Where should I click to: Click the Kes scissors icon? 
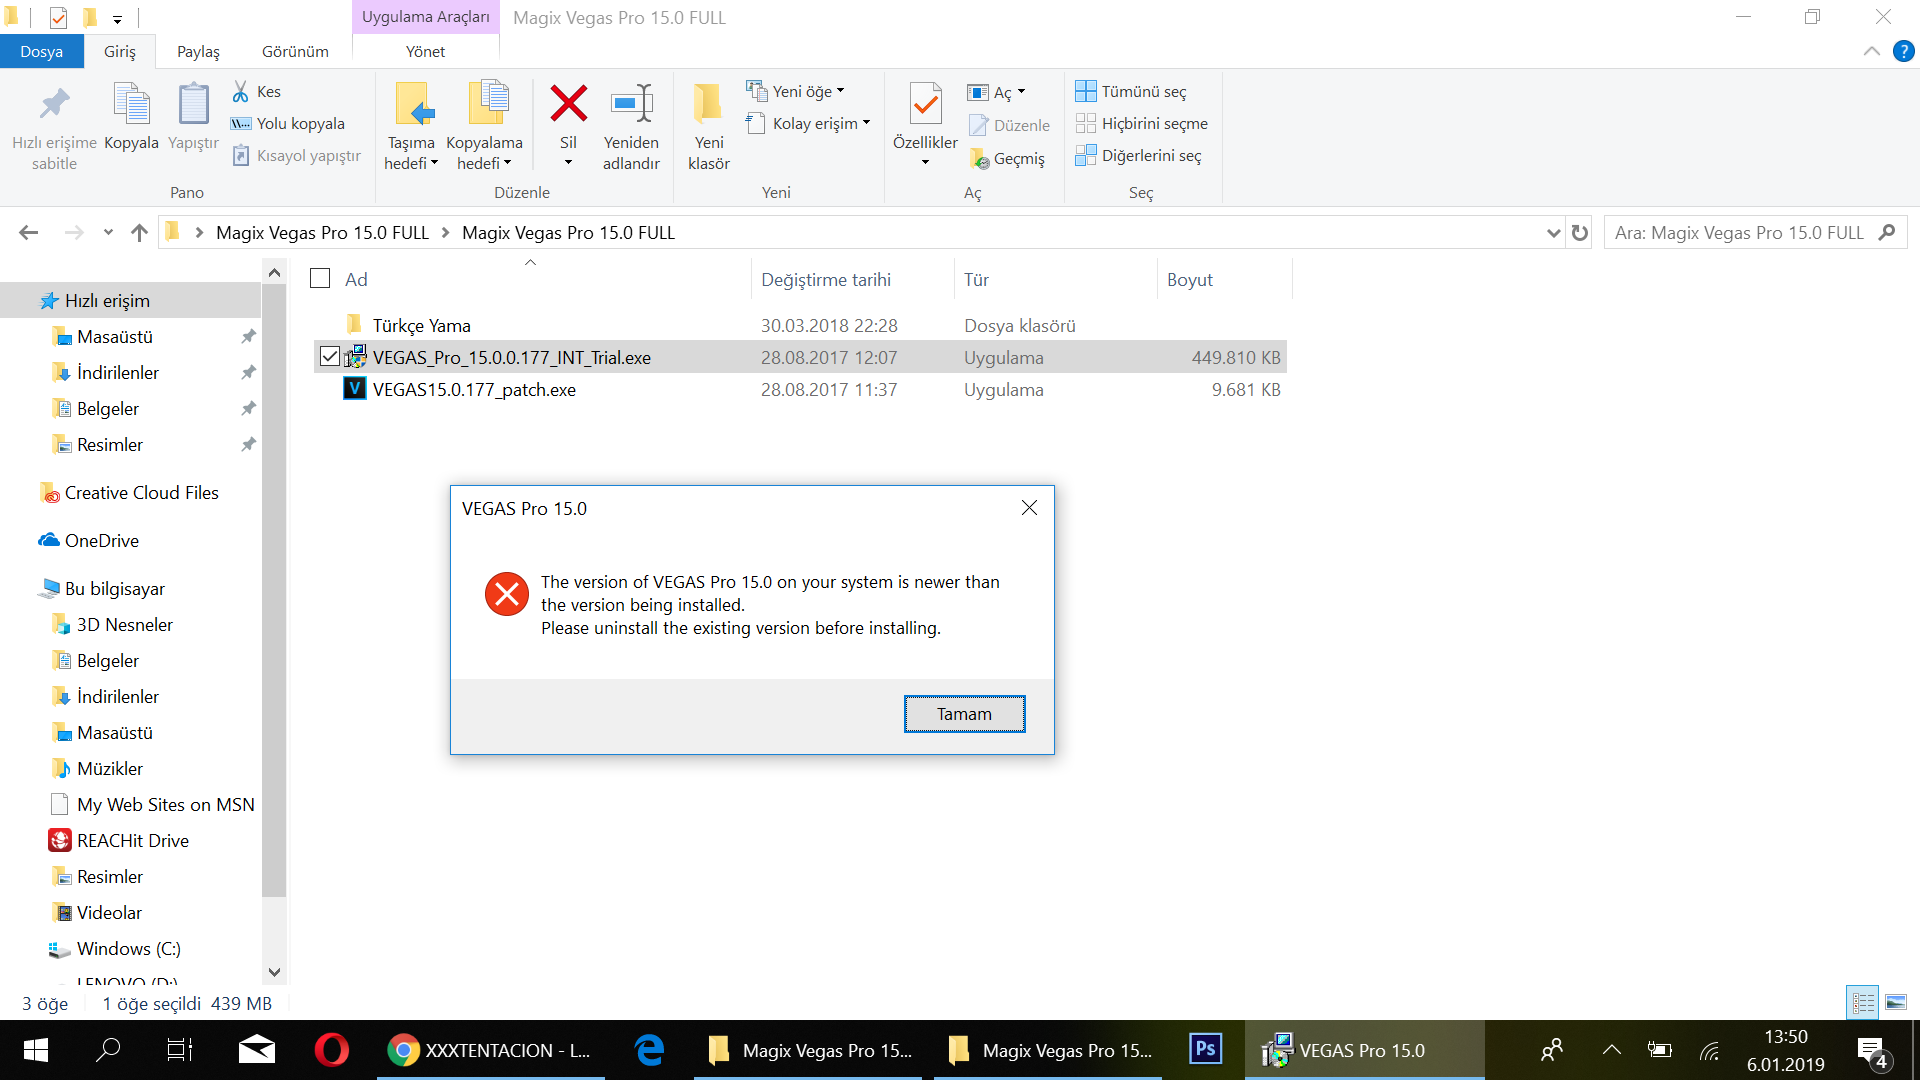tap(241, 91)
